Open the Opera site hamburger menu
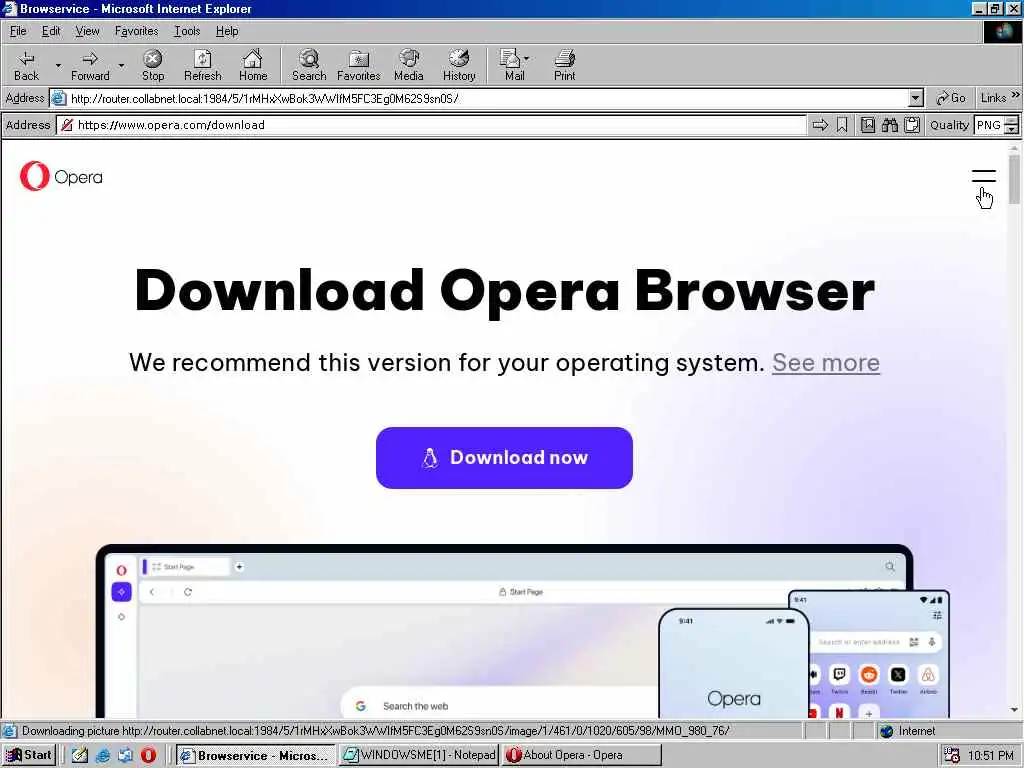 (x=984, y=176)
